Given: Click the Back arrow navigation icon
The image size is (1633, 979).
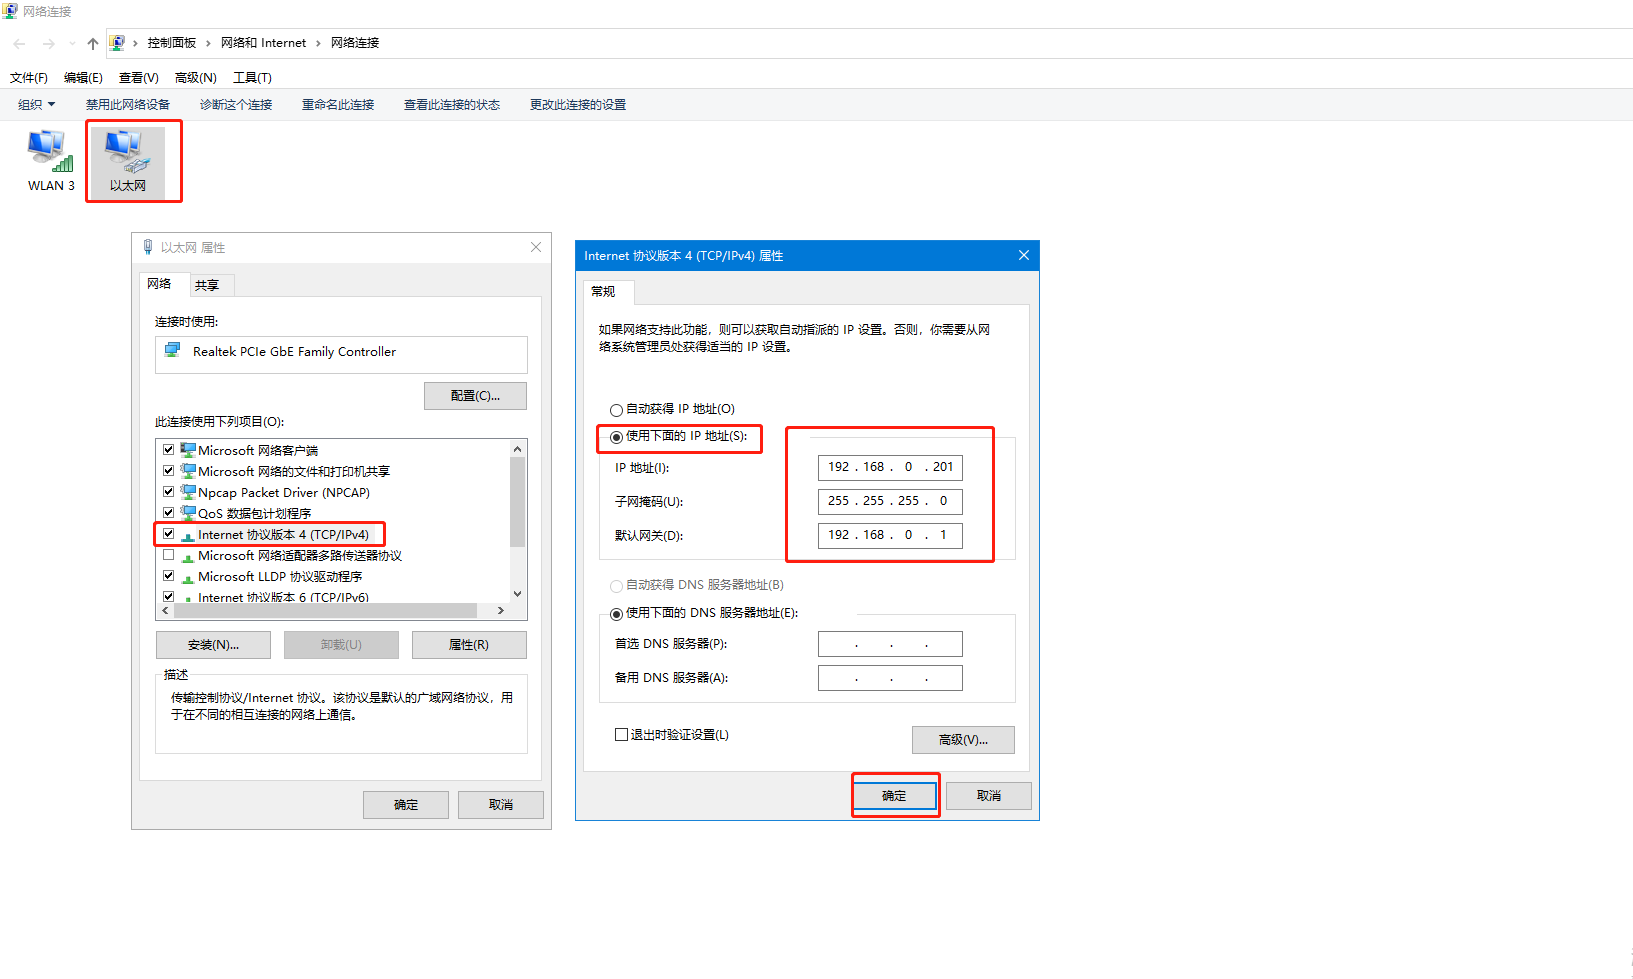Looking at the screenshot, I should [x=19, y=43].
